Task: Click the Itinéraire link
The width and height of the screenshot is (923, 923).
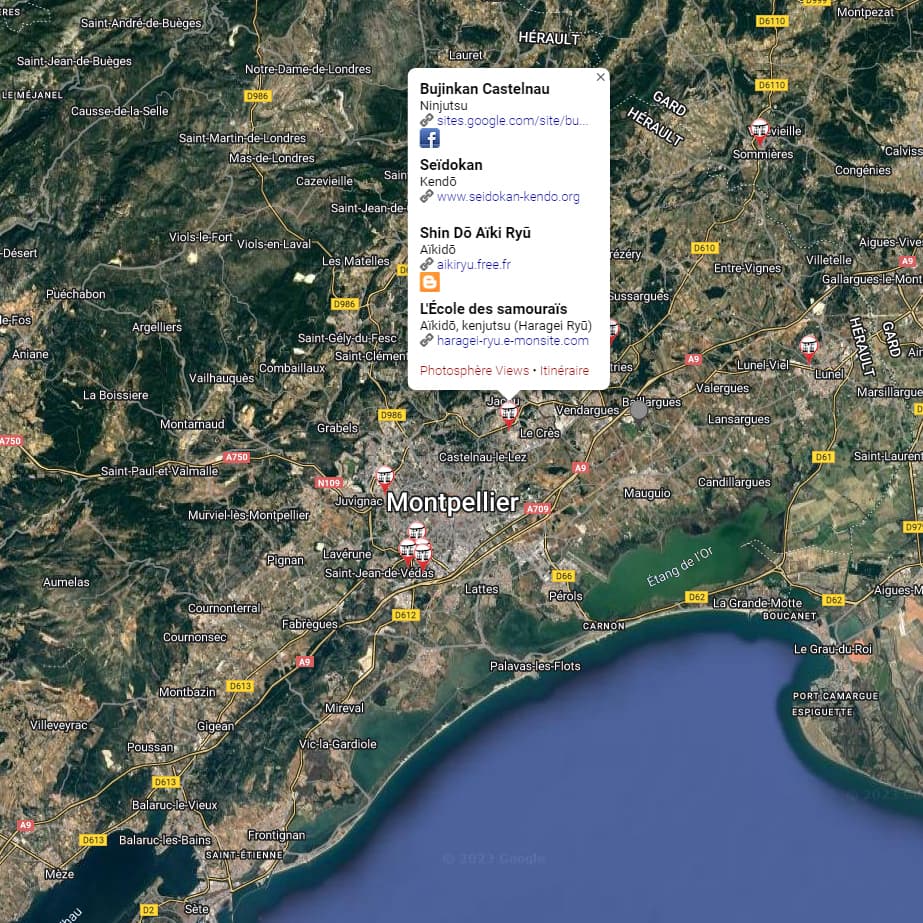Action: [x=564, y=370]
